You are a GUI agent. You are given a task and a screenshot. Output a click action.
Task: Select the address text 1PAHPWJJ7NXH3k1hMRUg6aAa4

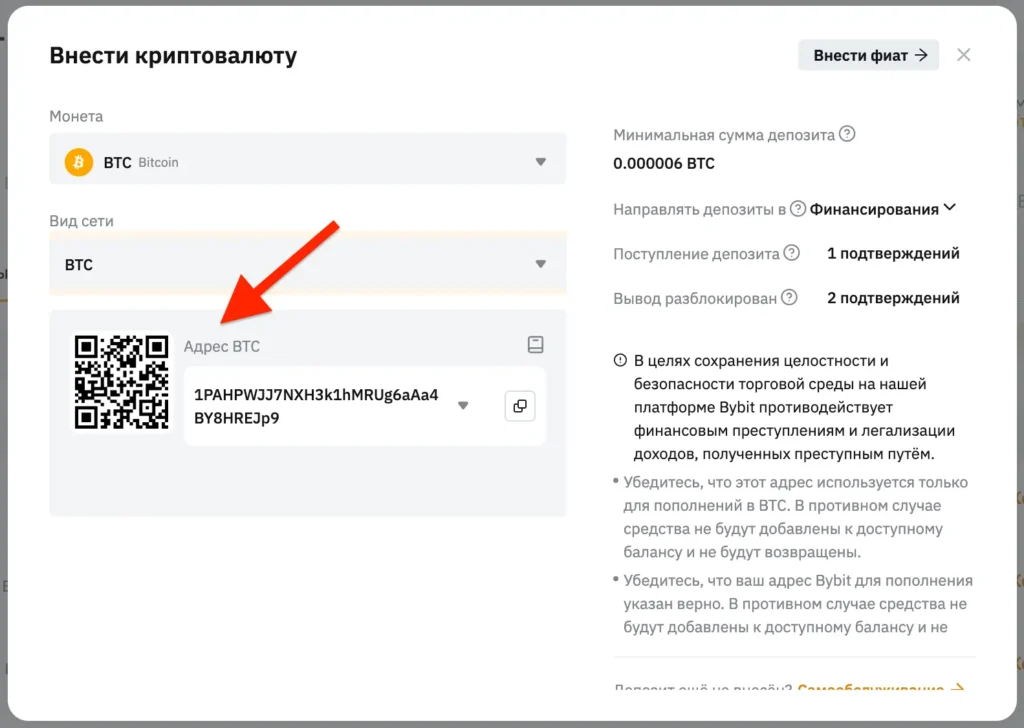[x=316, y=394]
